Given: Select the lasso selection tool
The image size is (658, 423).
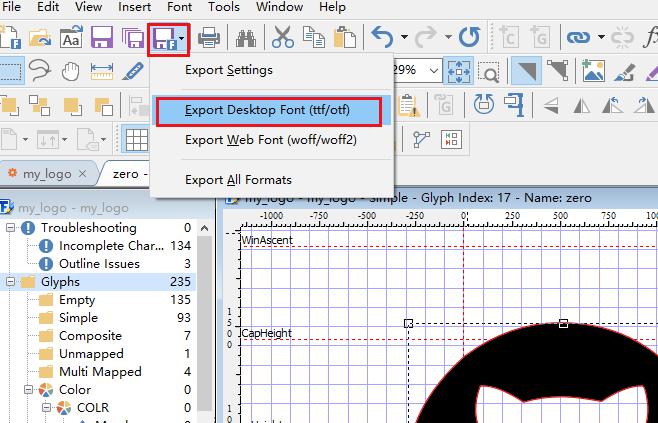Looking at the screenshot, I should click(40, 70).
